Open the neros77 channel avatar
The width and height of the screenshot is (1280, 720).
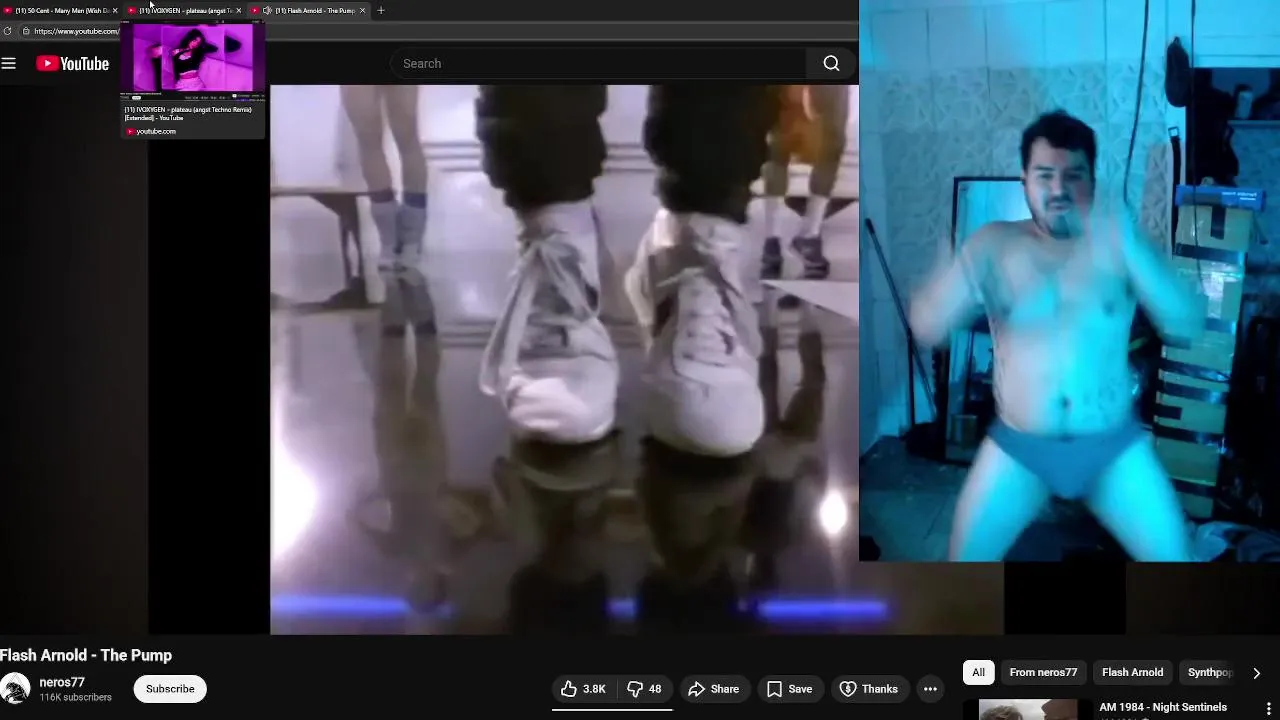(15, 689)
